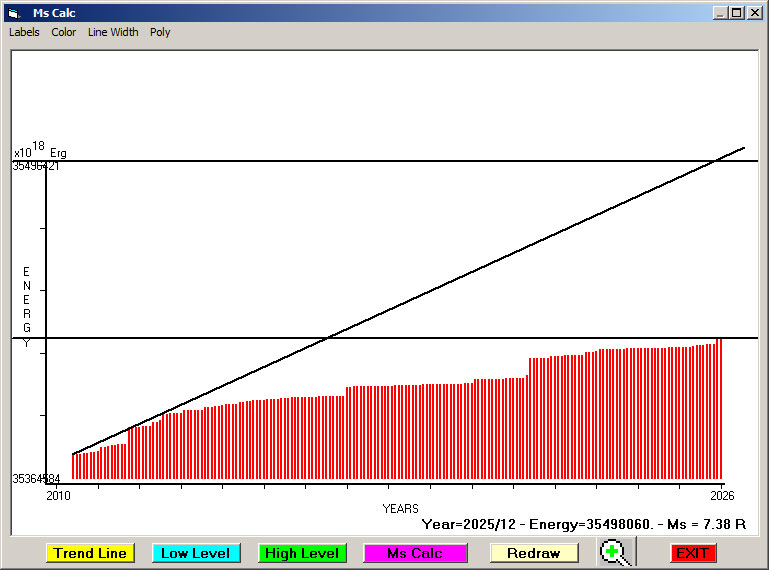Open the Color menu
This screenshot has height=570, width=769.
click(x=64, y=32)
